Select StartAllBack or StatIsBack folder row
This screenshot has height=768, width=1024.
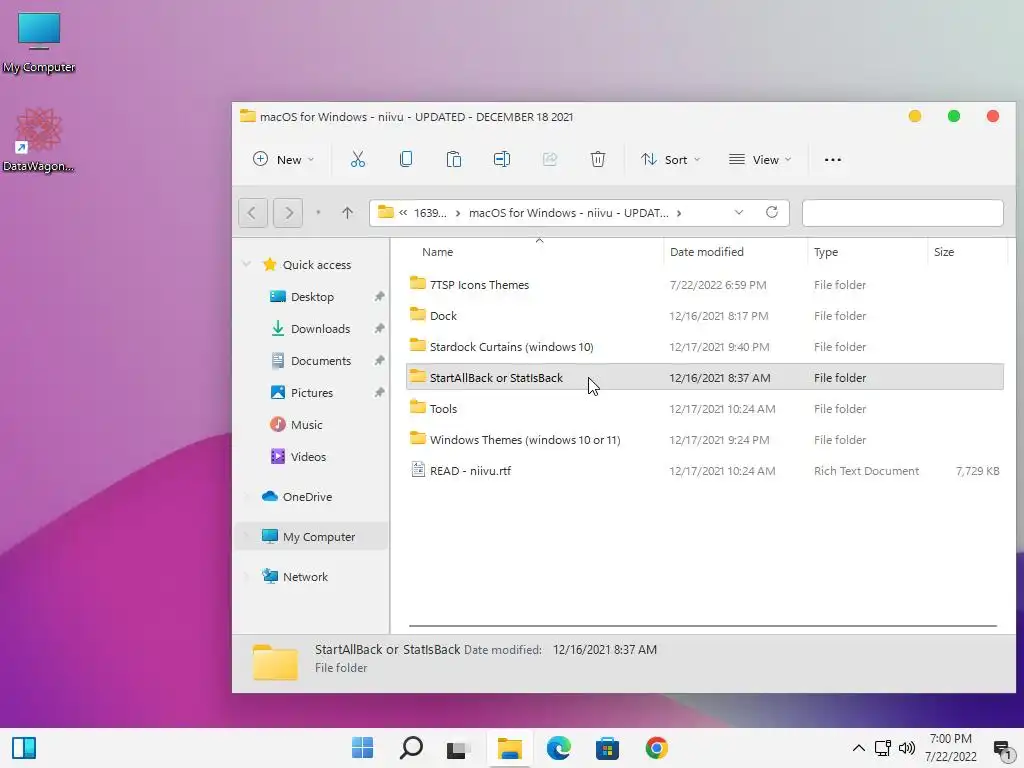tap(705, 377)
